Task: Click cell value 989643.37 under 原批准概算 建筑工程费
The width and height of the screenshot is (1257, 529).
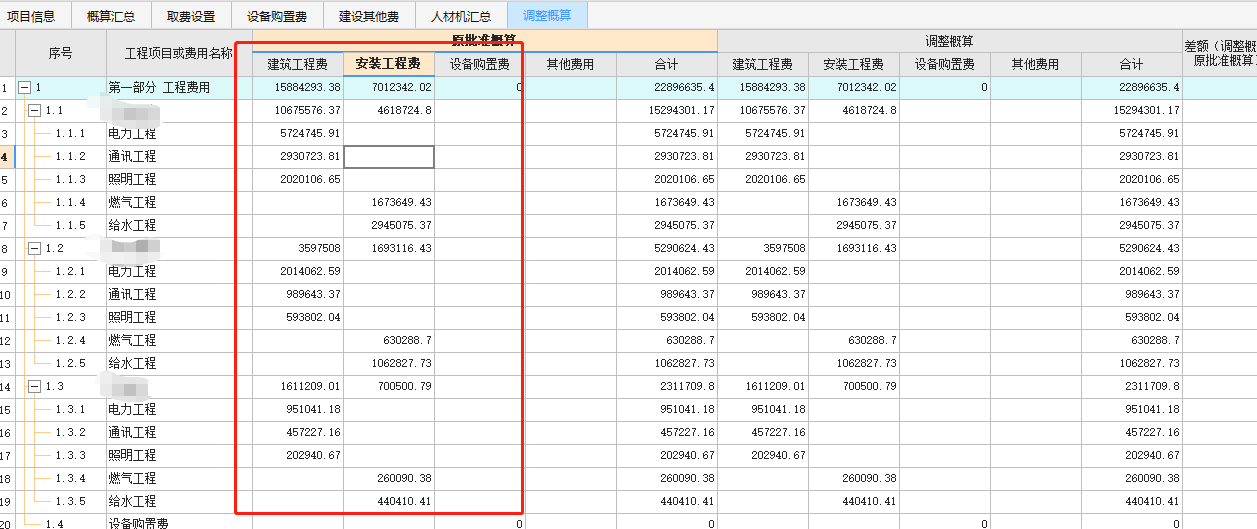Action: pyautogui.click(x=314, y=295)
